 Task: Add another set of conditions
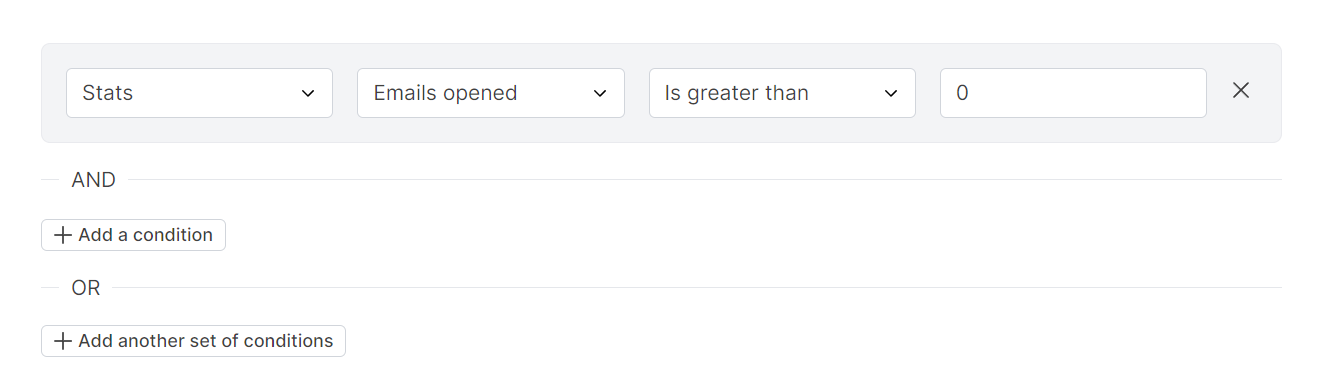(193, 341)
